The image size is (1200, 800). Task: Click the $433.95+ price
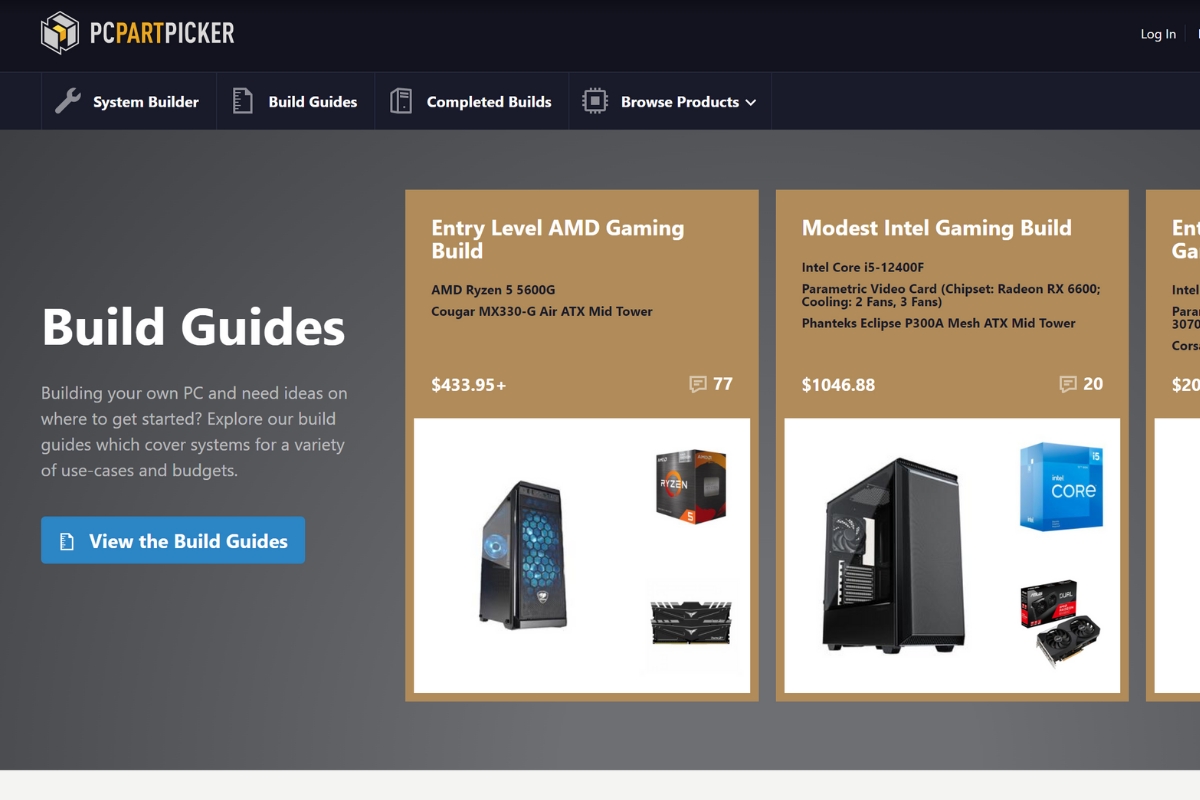click(x=469, y=384)
